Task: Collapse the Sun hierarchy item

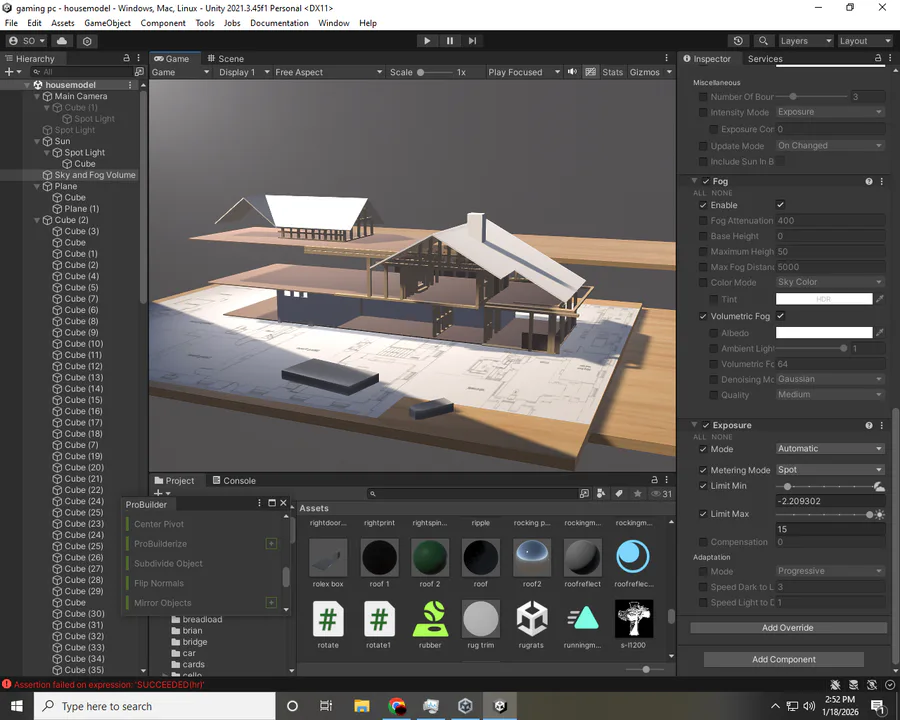Action: coord(37,141)
